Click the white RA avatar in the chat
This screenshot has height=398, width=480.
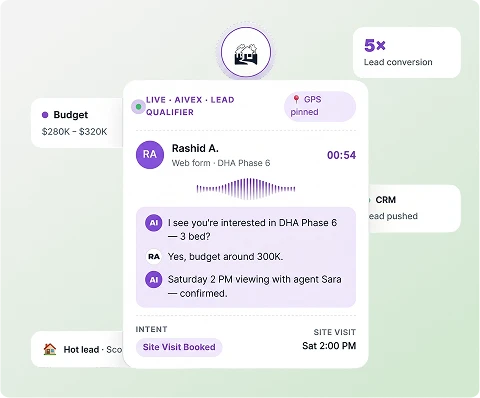(x=154, y=257)
